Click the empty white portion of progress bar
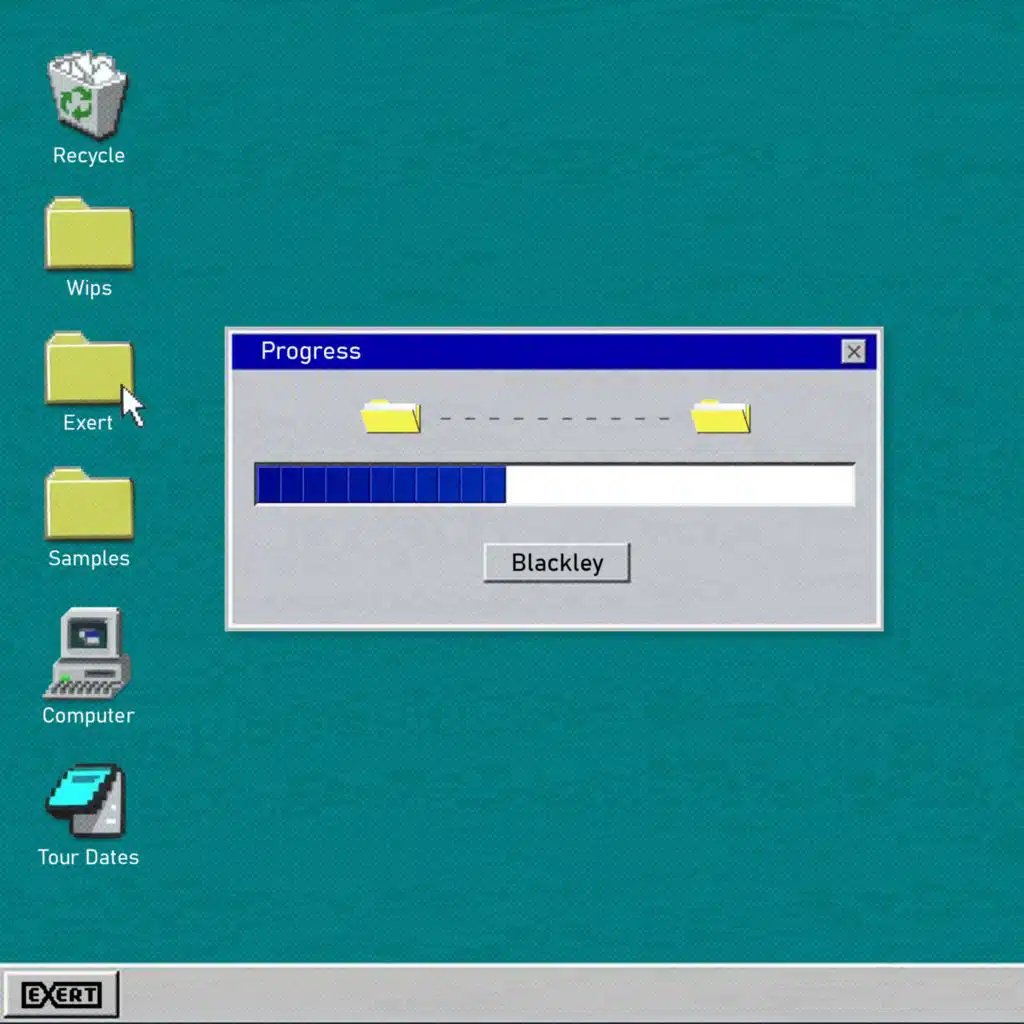The width and height of the screenshot is (1024, 1024). (680, 485)
